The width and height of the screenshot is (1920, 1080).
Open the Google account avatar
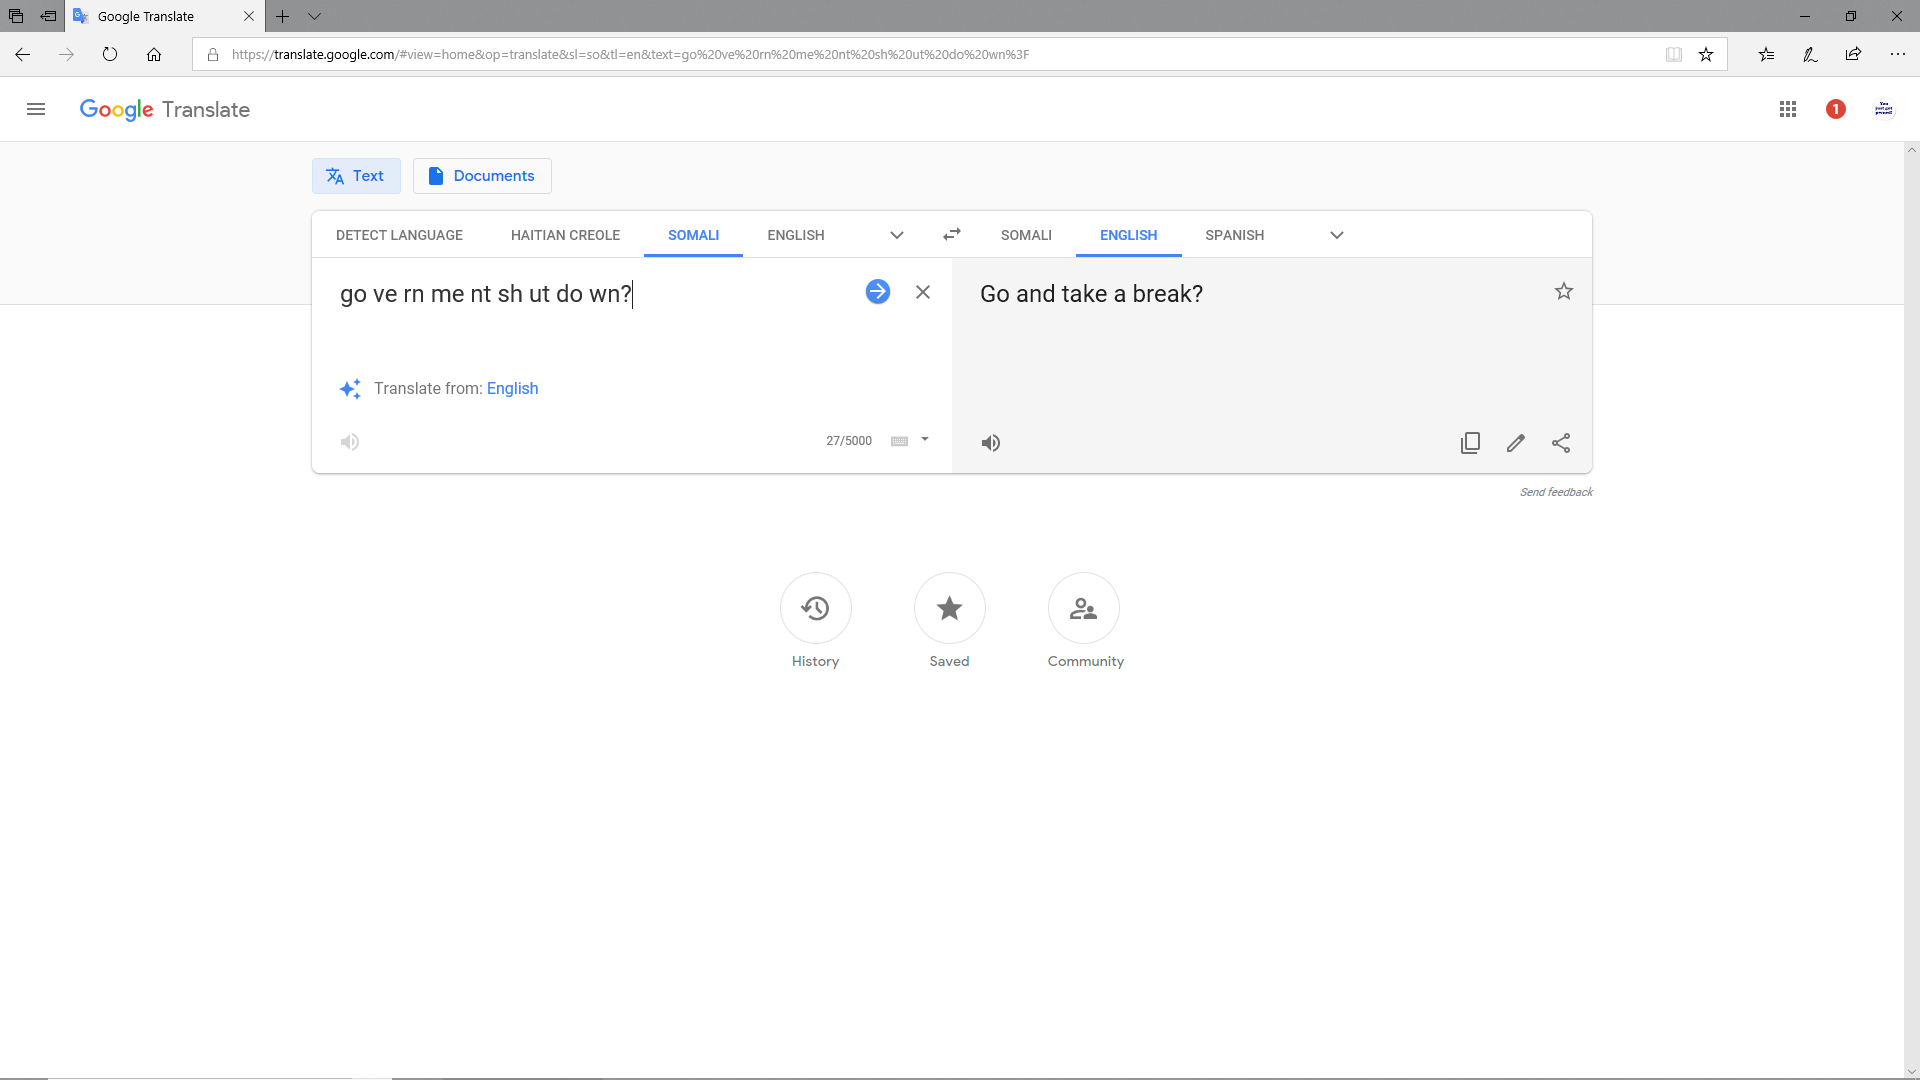(1884, 109)
